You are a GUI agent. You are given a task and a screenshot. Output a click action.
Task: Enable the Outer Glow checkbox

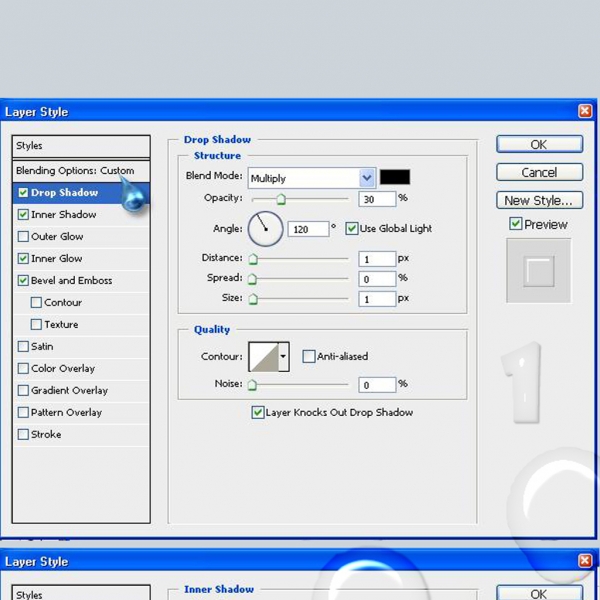(x=23, y=236)
